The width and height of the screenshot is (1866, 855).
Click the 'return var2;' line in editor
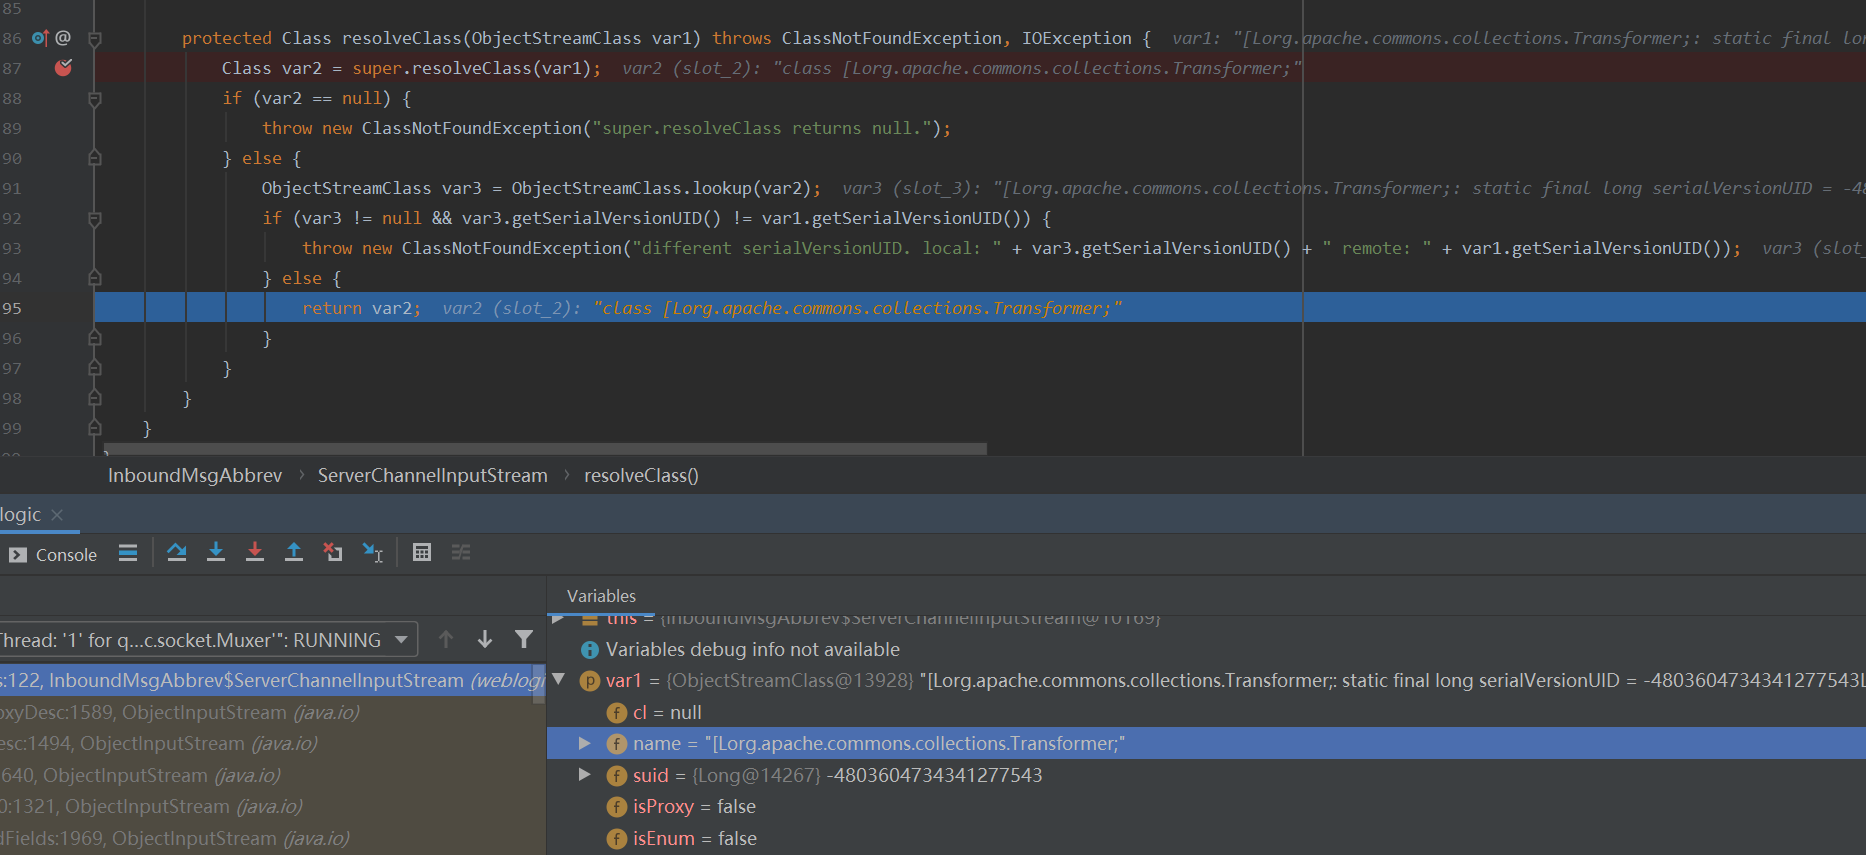click(361, 308)
